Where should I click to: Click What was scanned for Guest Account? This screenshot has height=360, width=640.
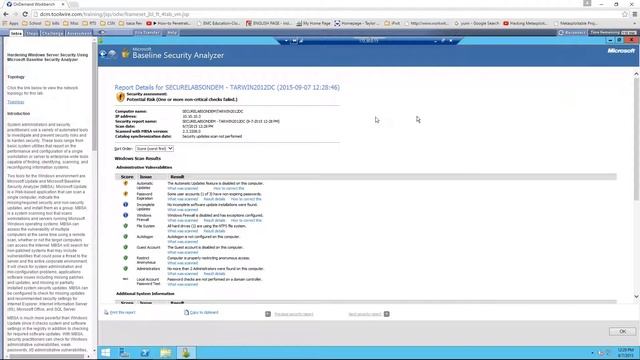click(182, 252)
